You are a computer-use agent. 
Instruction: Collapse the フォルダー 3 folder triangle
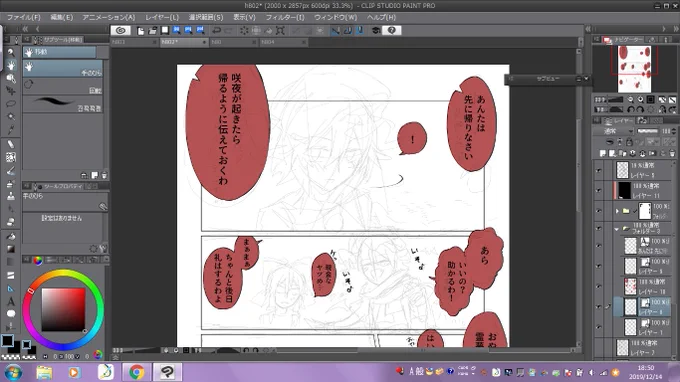(617, 229)
